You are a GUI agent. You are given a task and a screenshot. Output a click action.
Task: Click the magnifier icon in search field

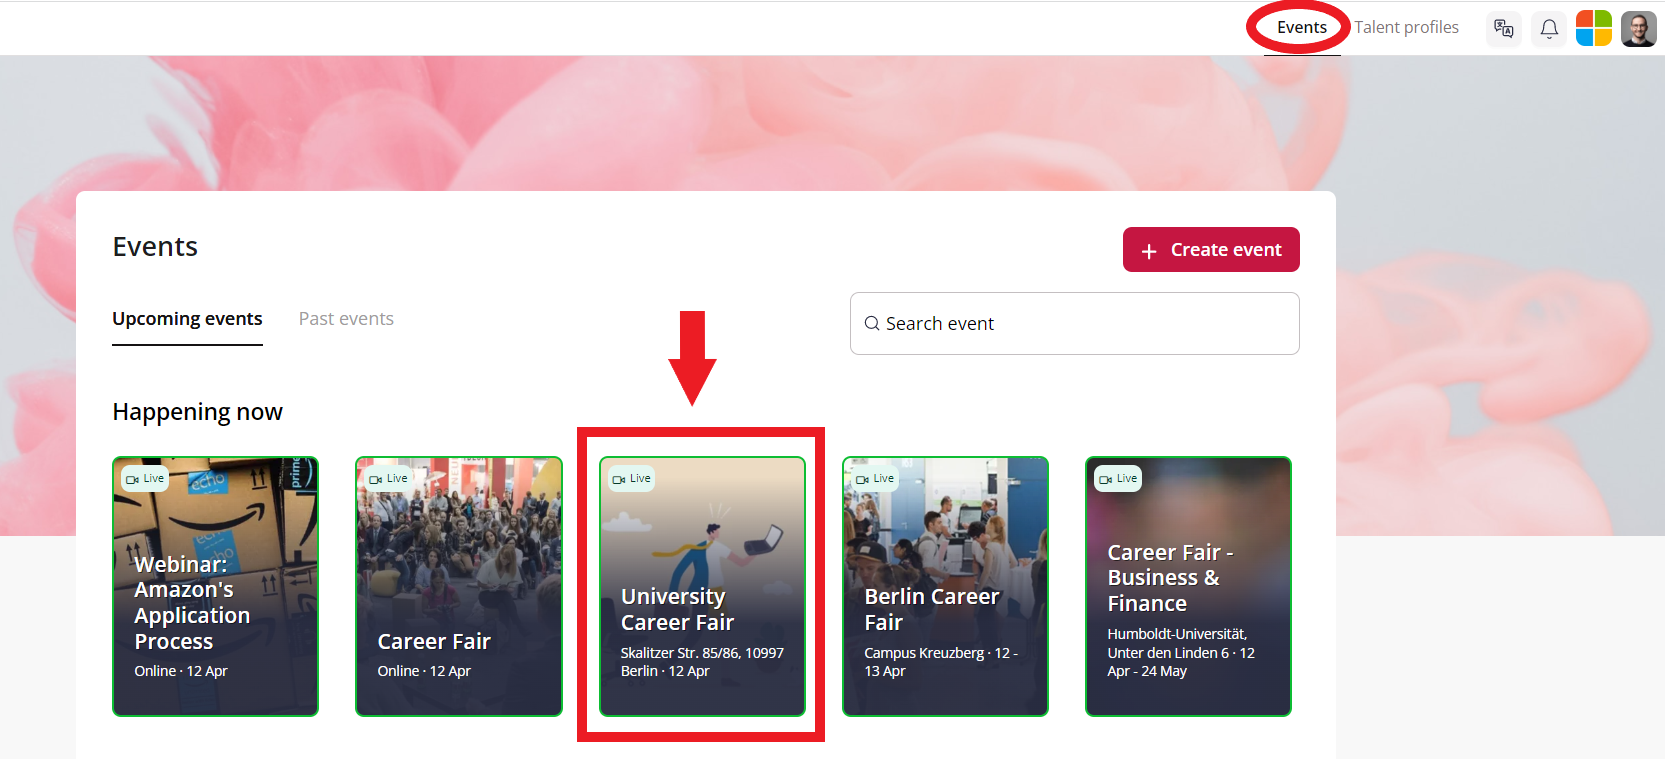pos(872,323)
